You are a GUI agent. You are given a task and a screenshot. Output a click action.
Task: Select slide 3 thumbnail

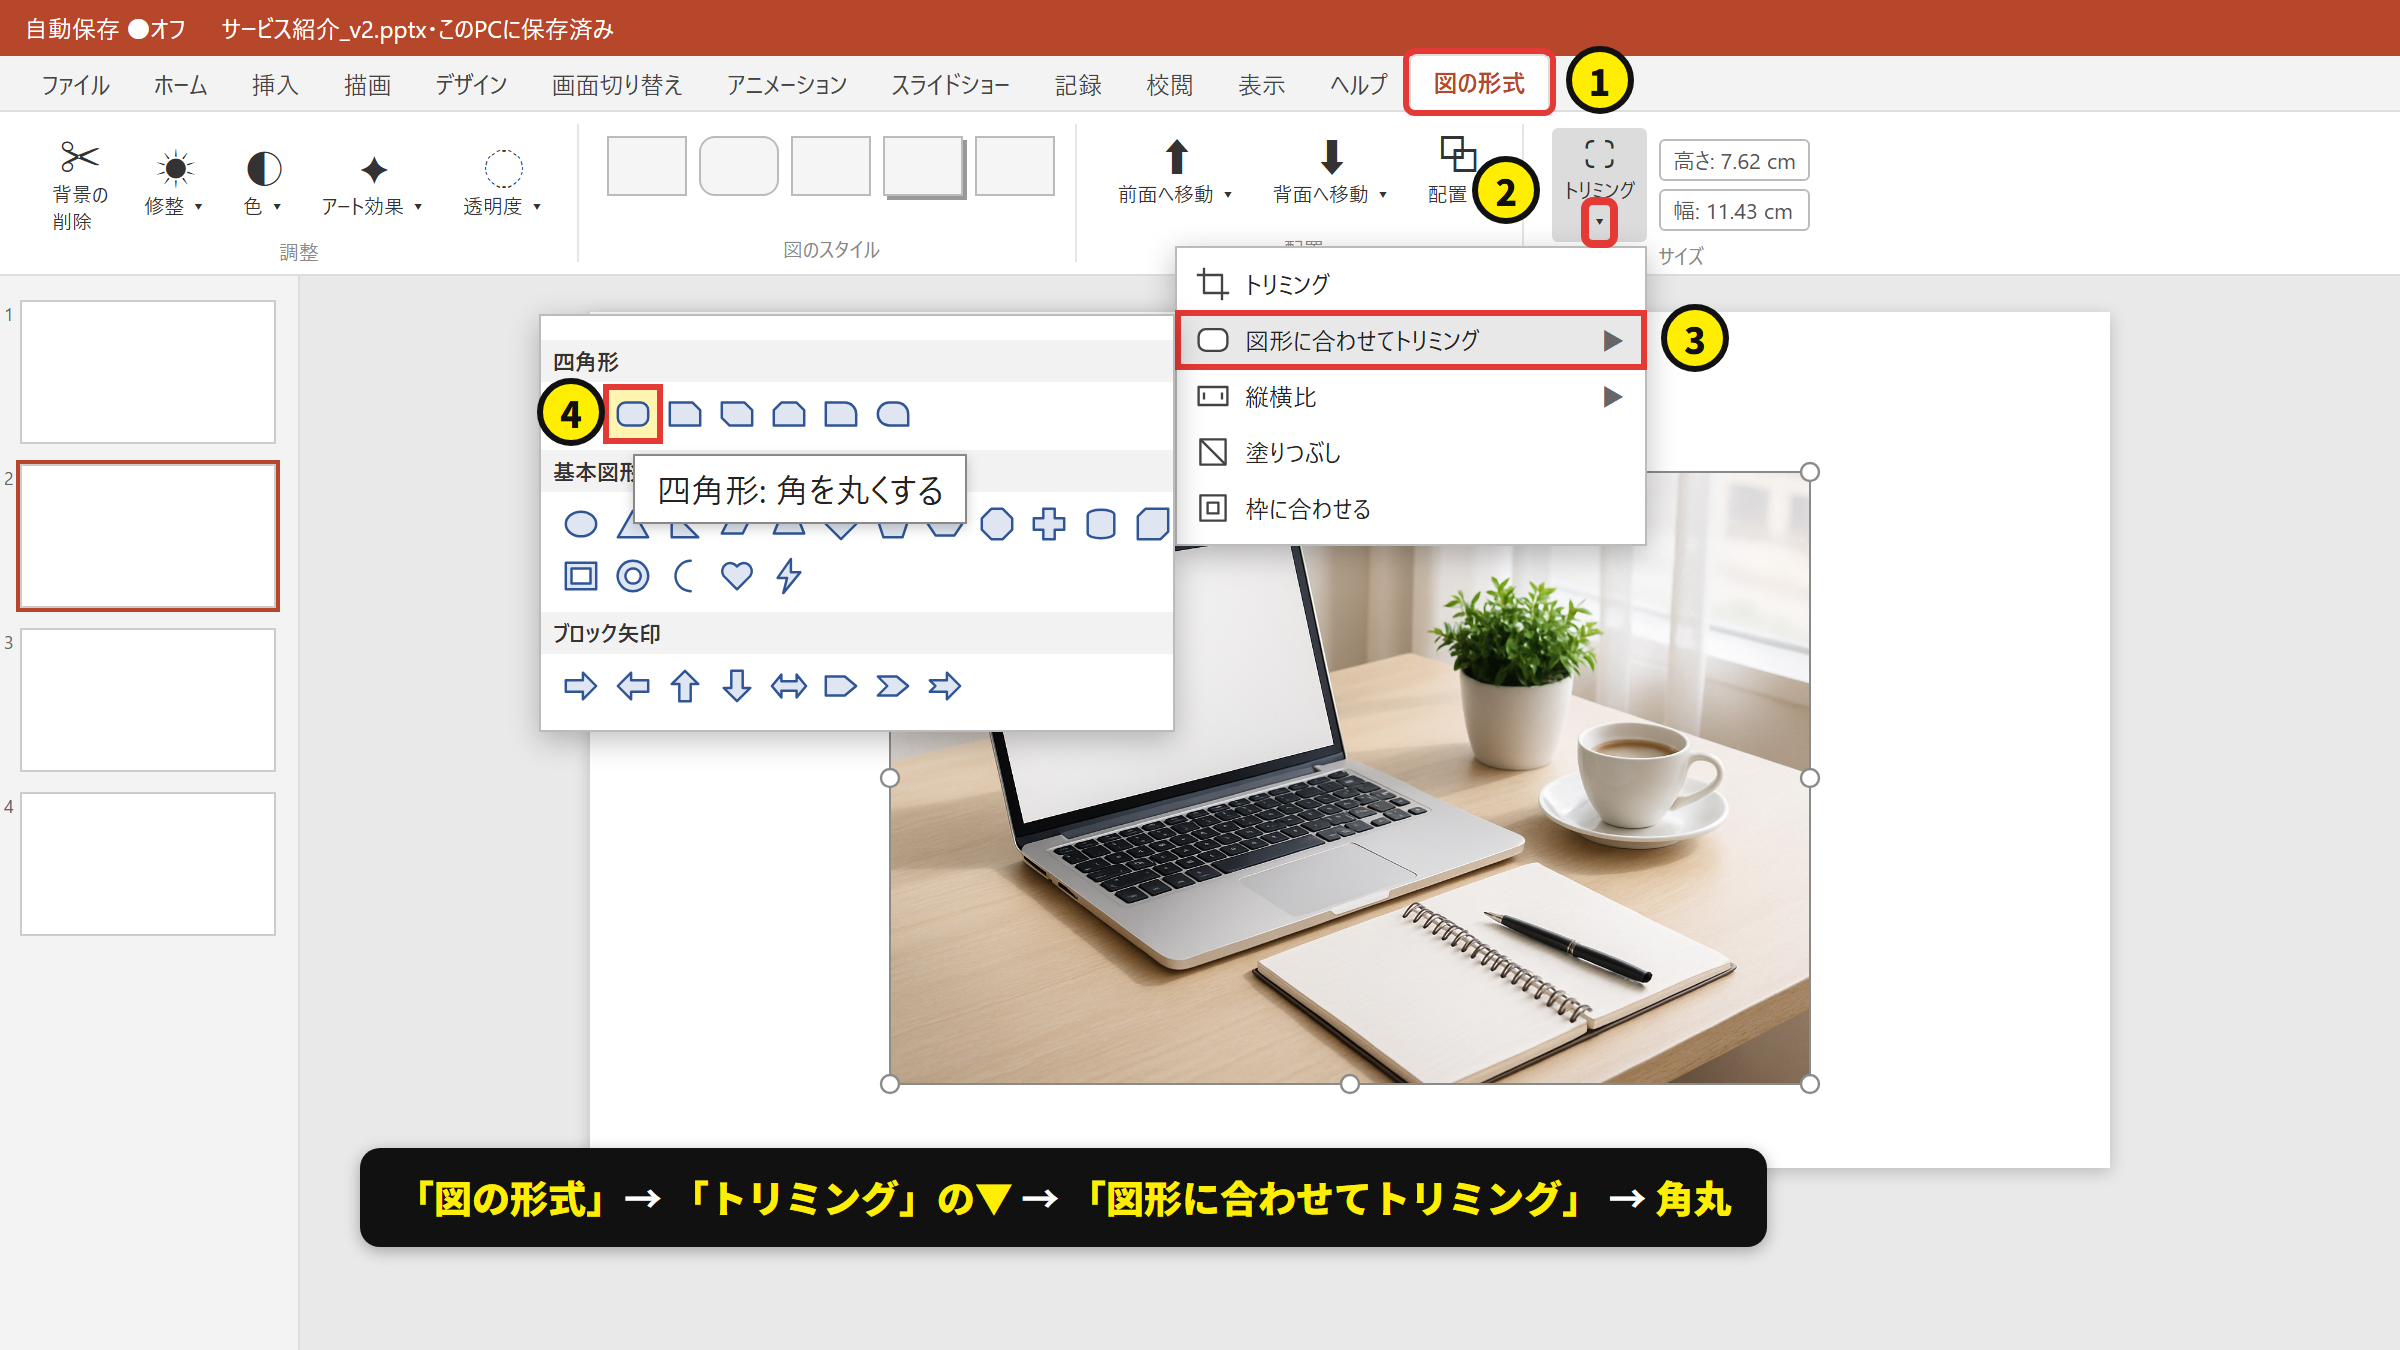click(x=148, y=700)
